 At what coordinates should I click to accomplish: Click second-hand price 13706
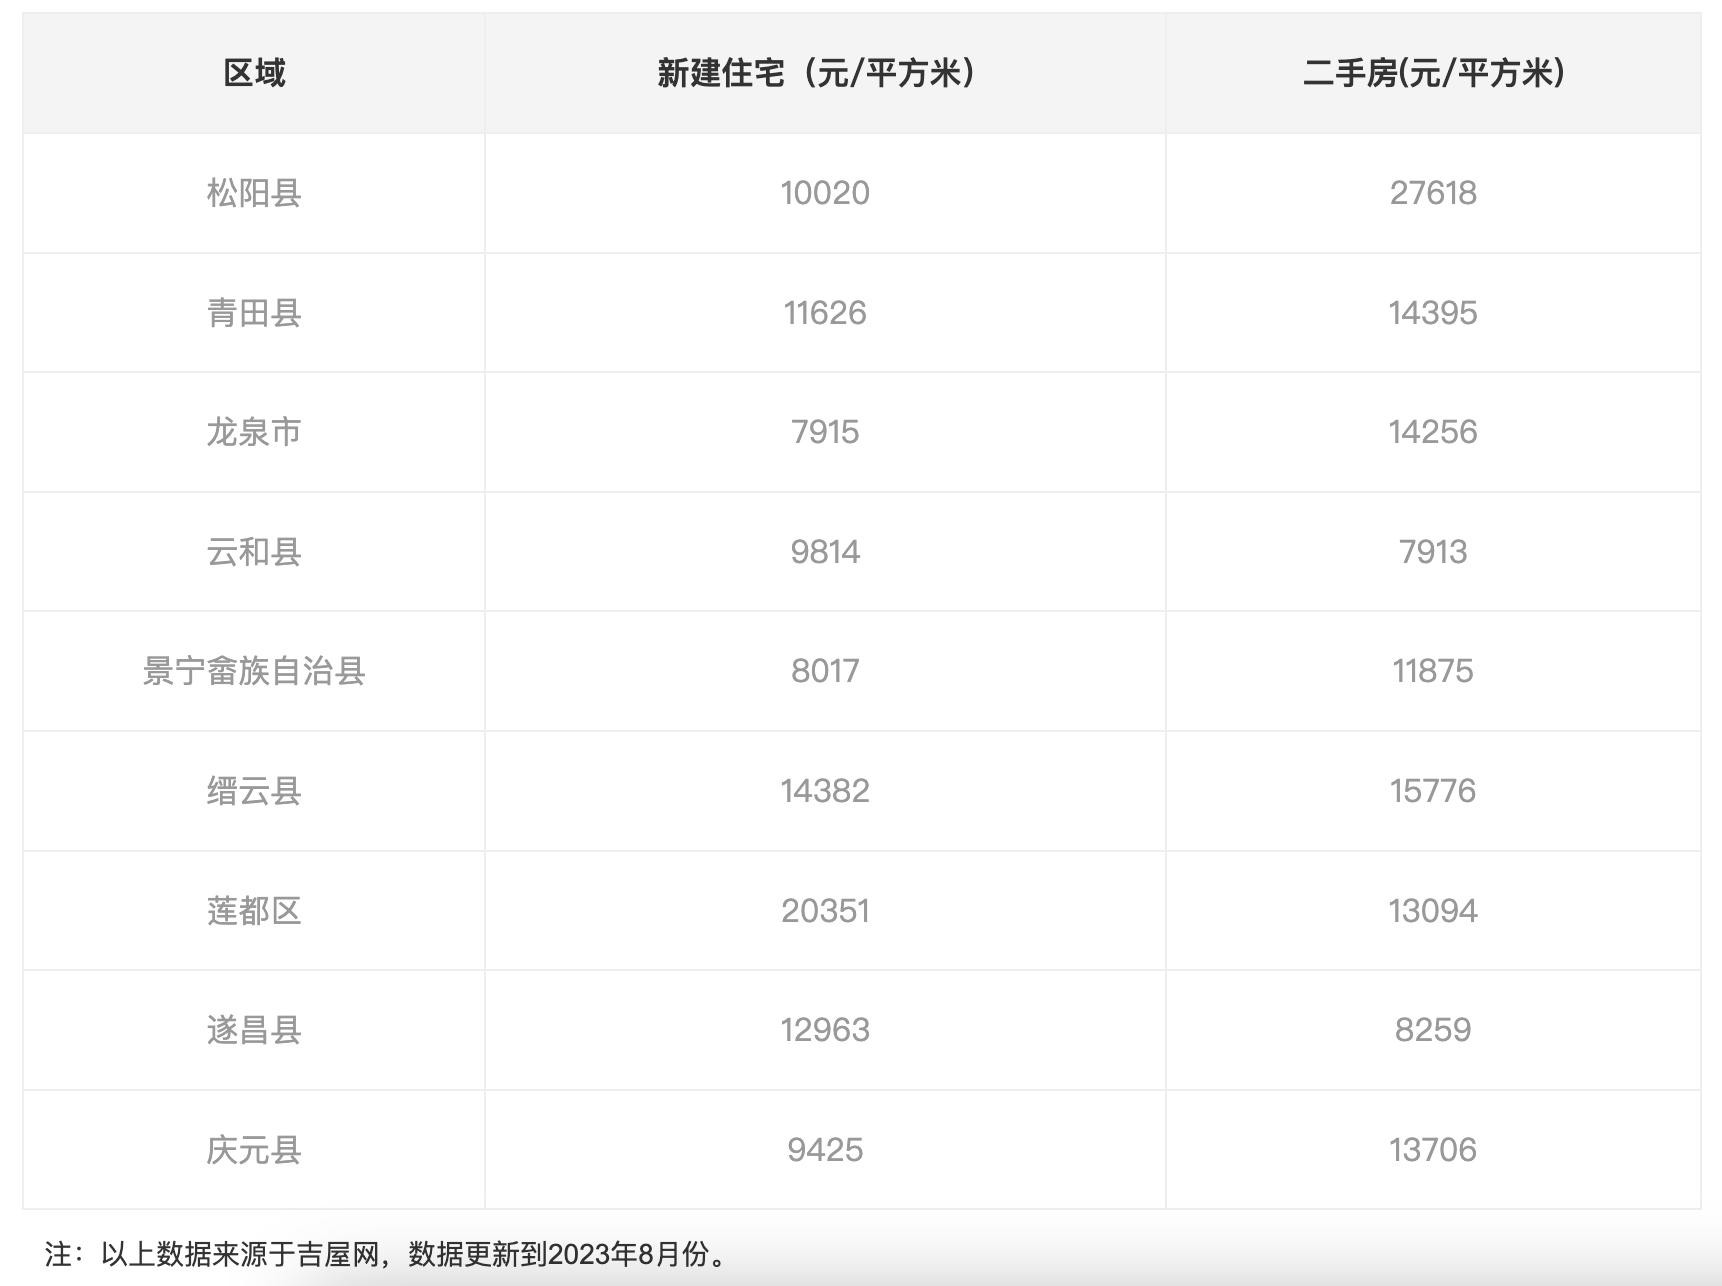1432,1150
